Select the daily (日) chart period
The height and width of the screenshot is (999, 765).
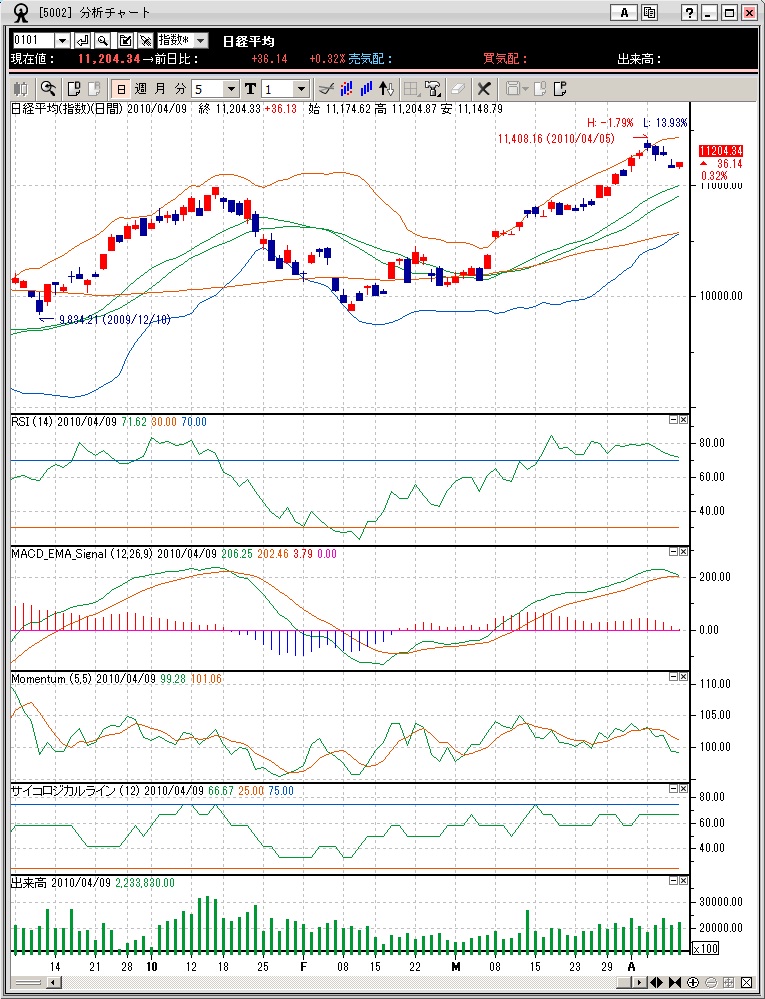click(x=121, y=89)
